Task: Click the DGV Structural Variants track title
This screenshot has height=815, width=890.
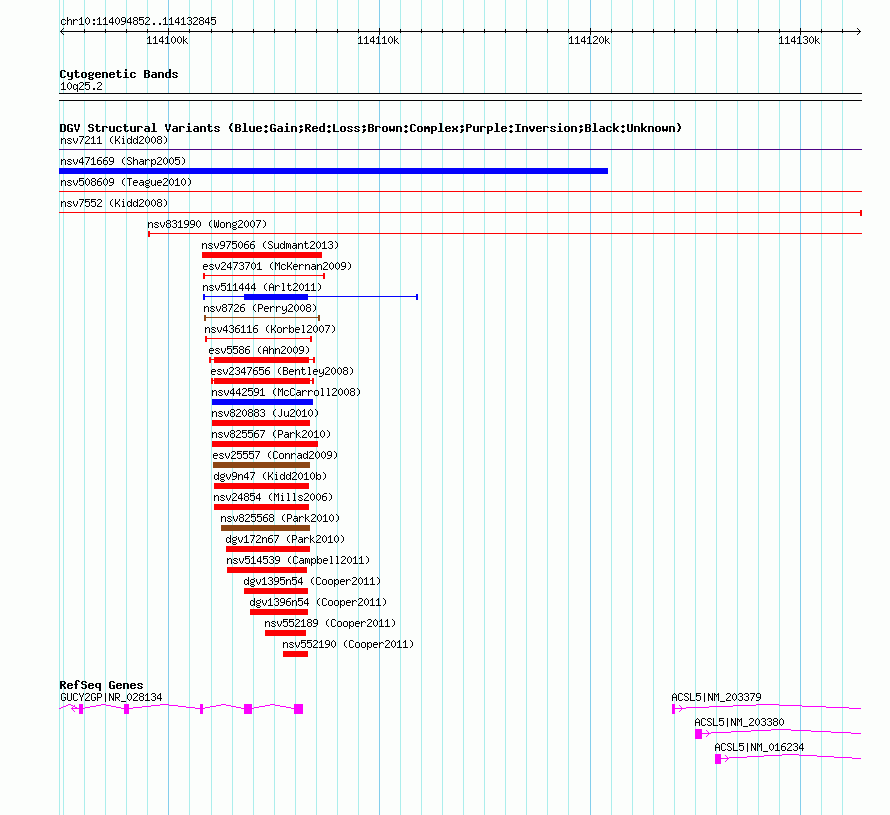Action: click(371, 128)
